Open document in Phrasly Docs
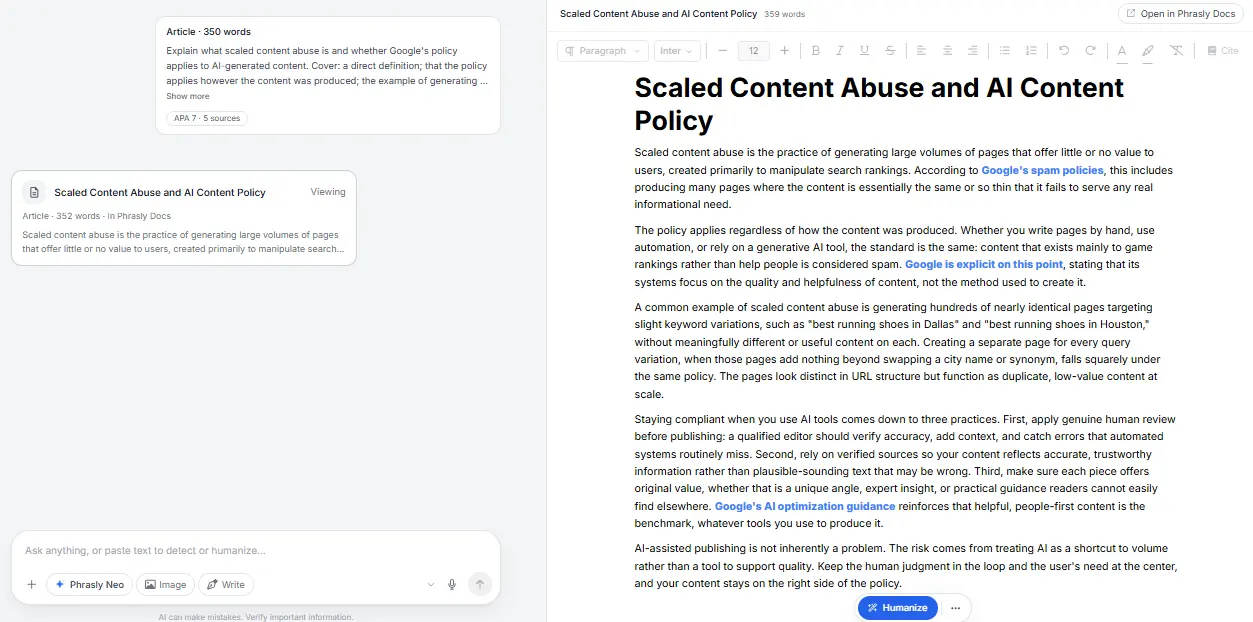The height and width of the screenshot is (622, 1253). [1180, 14]
